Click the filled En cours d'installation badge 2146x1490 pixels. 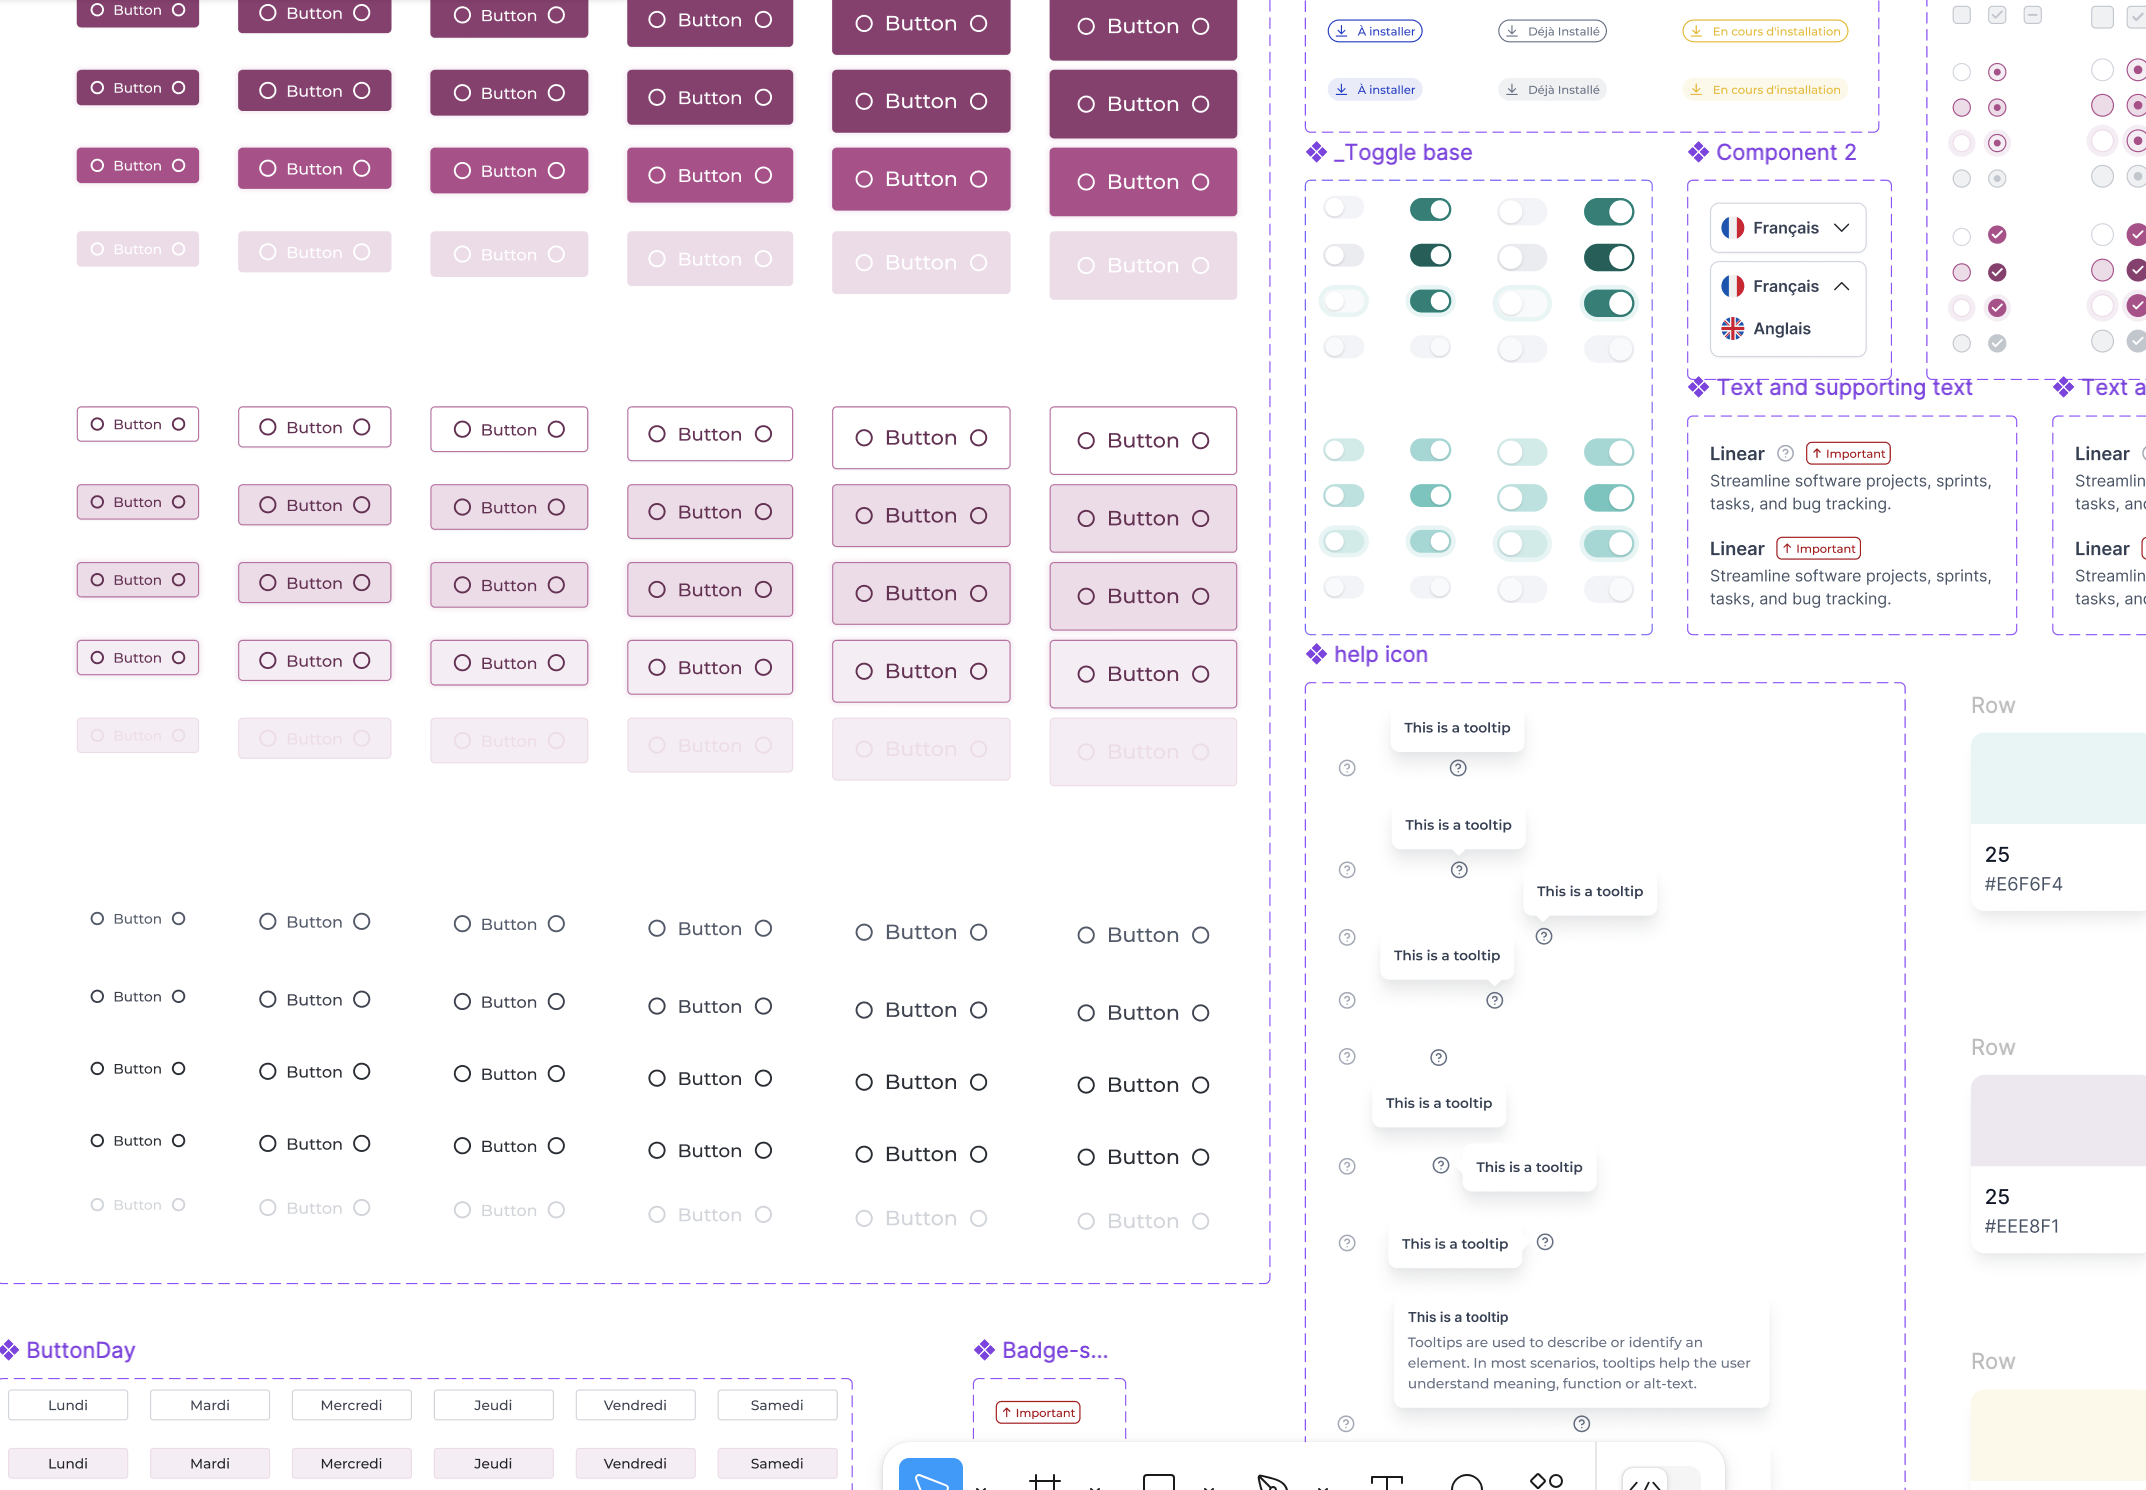coord(1765,90)
